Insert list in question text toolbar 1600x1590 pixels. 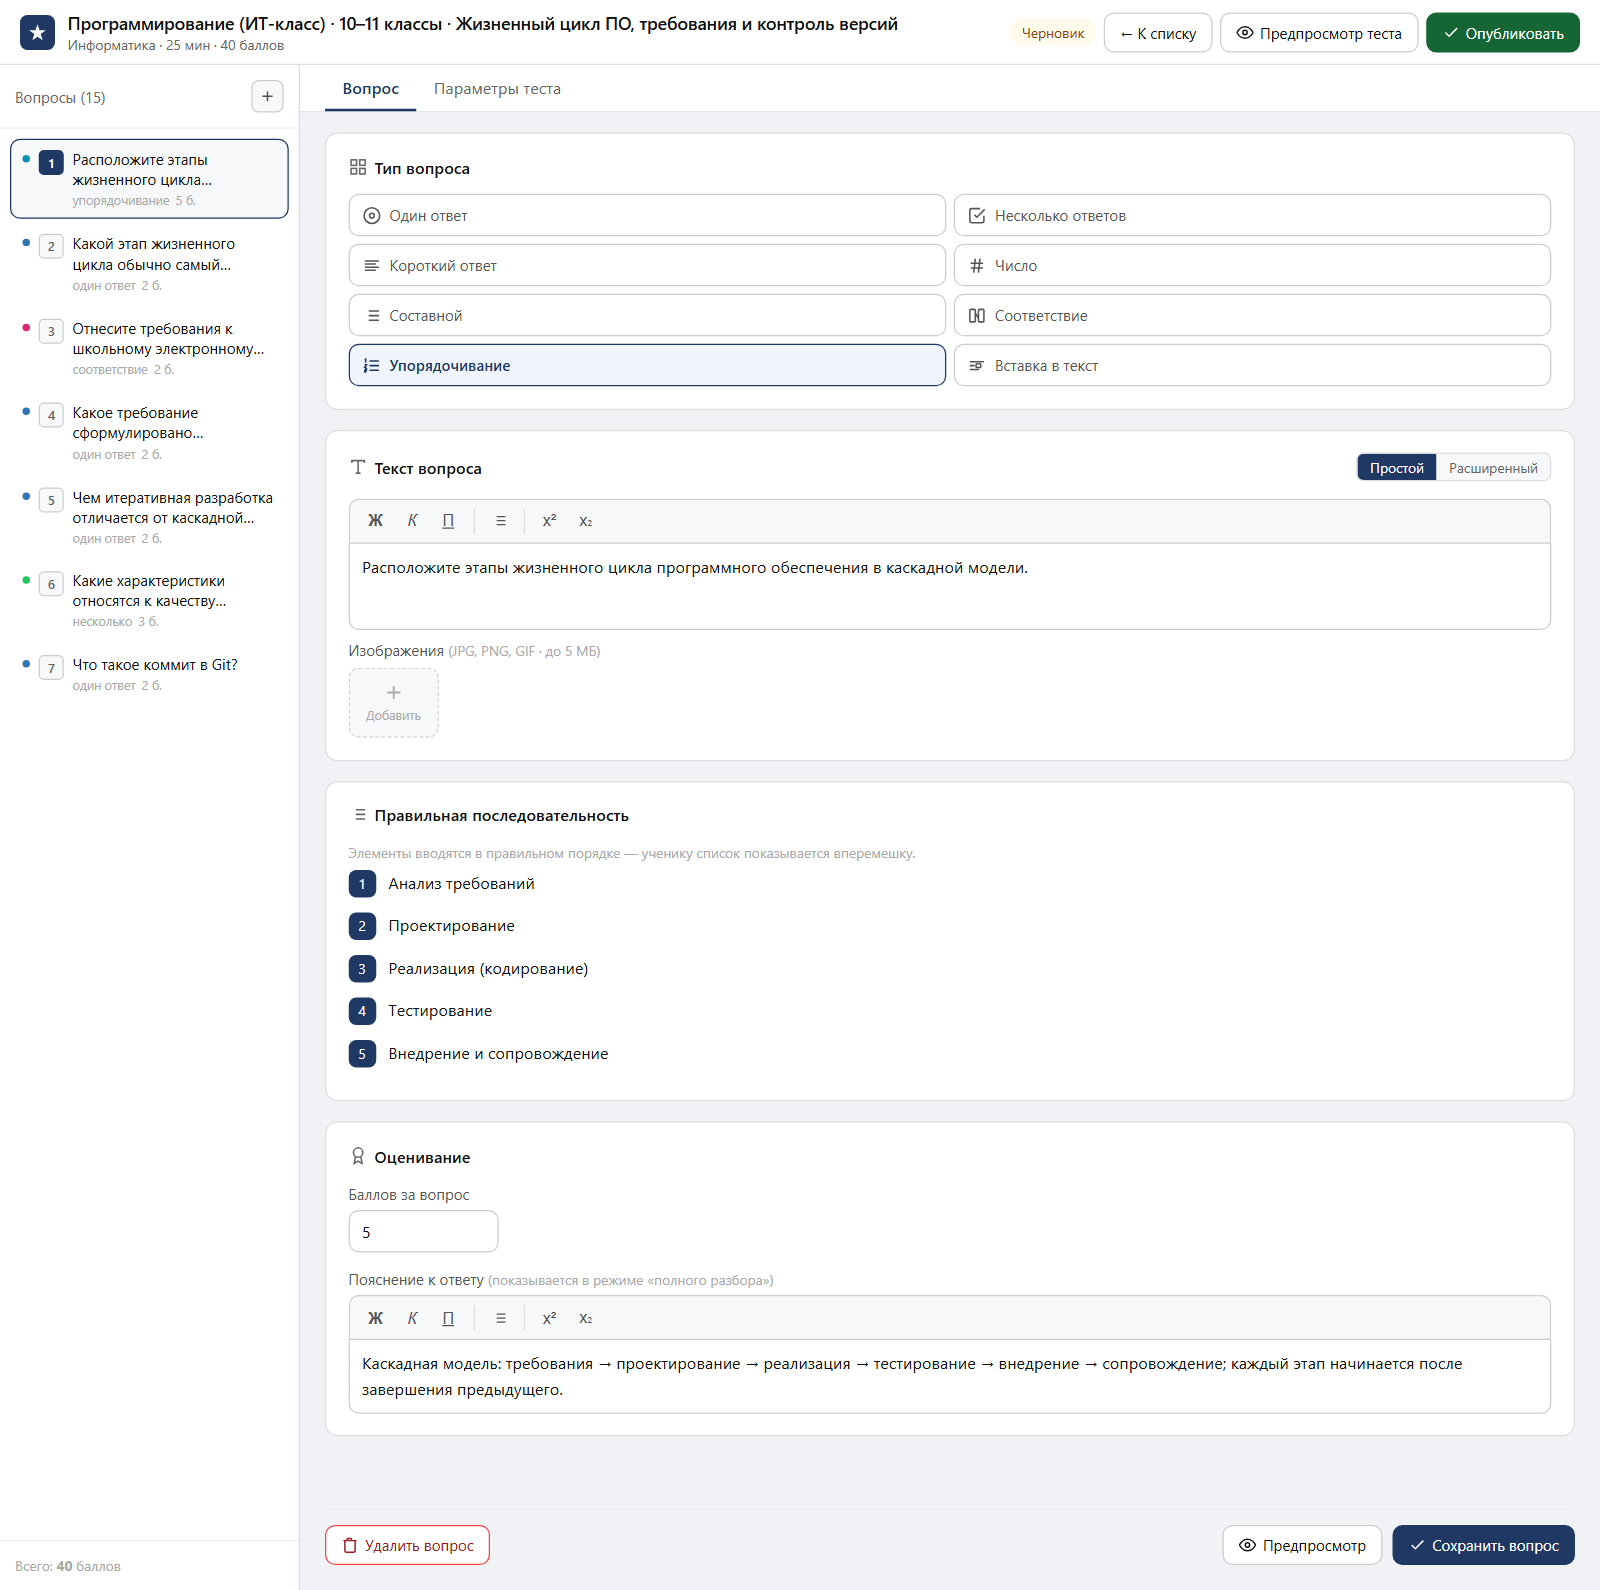coord(501,521)
